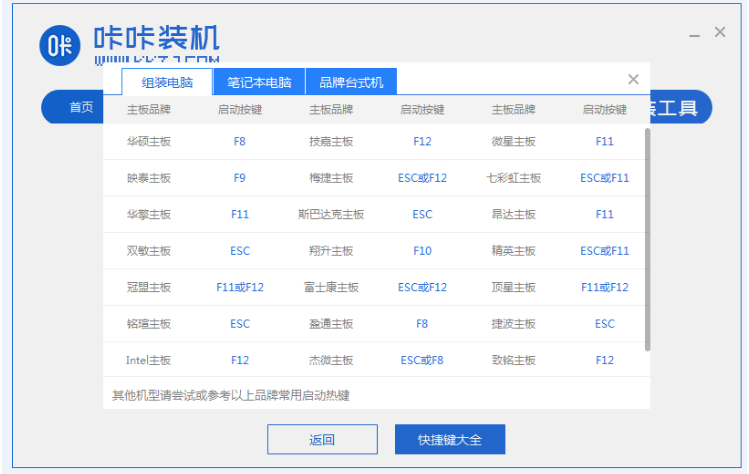Open the 笔记本电脑 tab
This screenshot has height=474, width=749.
tap(259, 82)
